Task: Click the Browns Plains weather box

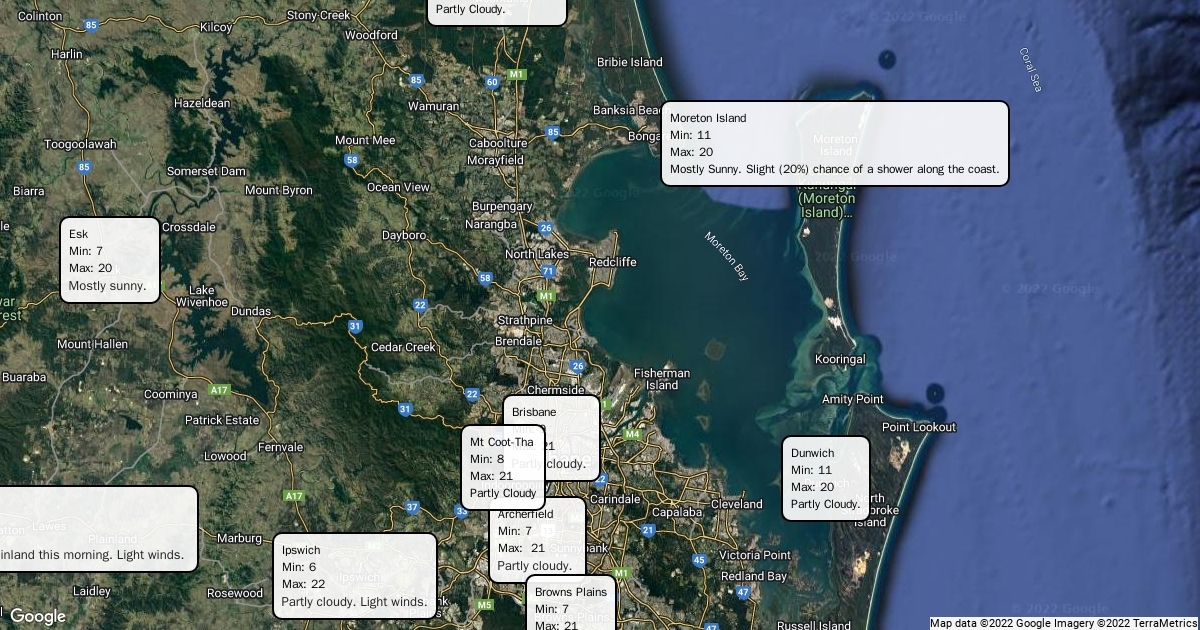Action: (x=570, y=604)
